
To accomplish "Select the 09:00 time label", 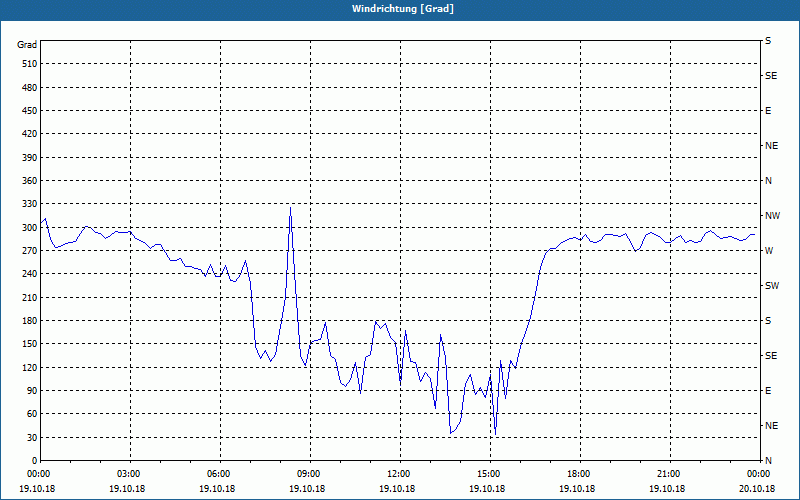I will pos(310,473).
